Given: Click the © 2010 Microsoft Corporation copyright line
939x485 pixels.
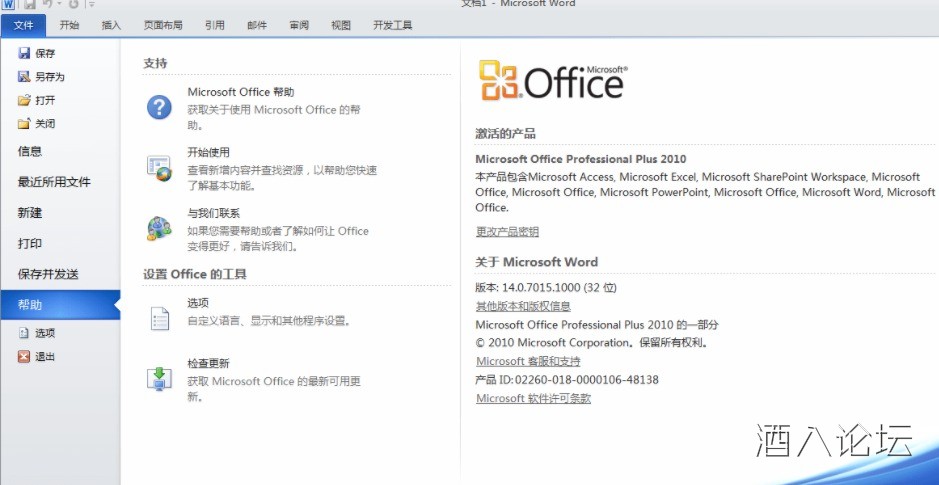Looking at the screenshot, I should (592, 343).
